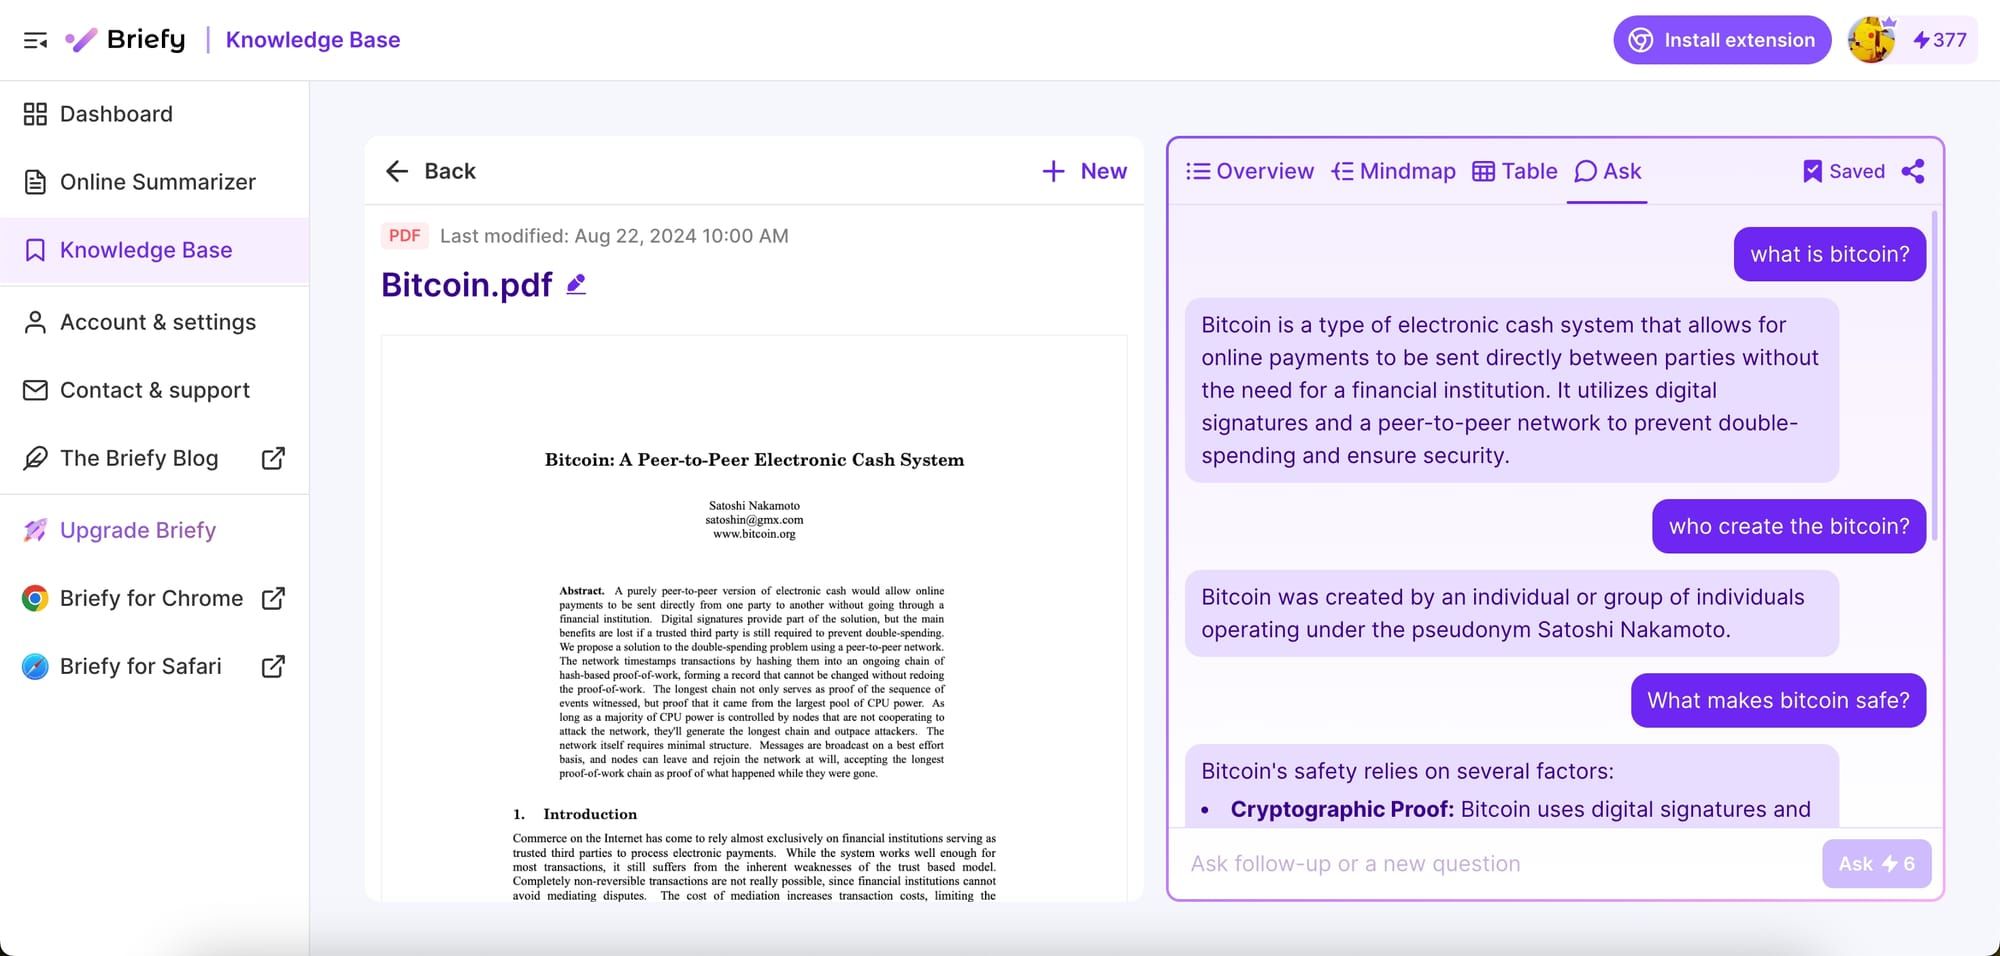2000x956 pixels.
Task: Click the Install extension button
Action: [x=1721, y=40]
